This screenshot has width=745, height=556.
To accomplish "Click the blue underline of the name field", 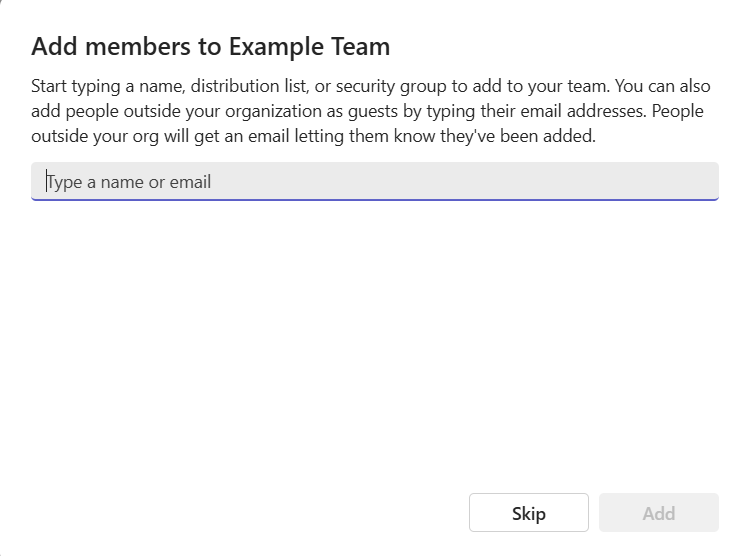I will pos(374,199).
